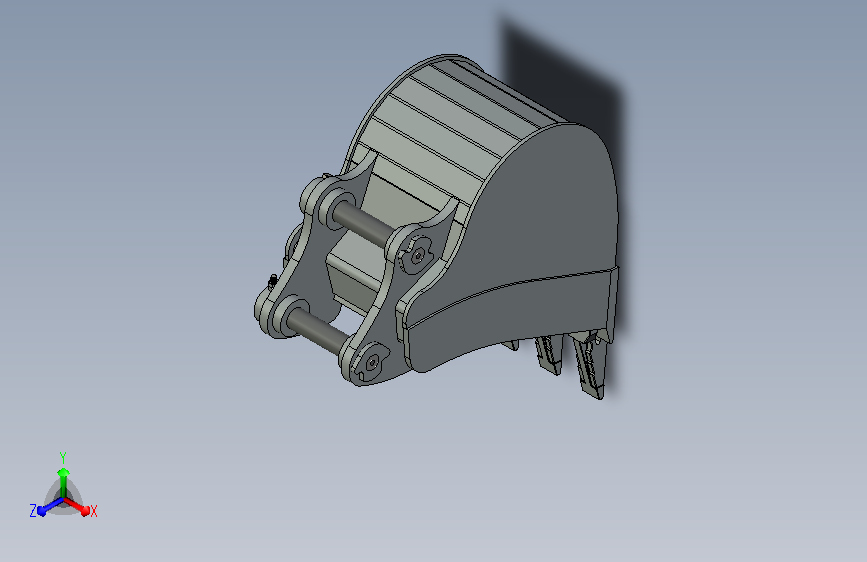Screen dimensions: 867x562
Task: Click the red X axis arrow on the triad
Action: (x=77, y=507)
